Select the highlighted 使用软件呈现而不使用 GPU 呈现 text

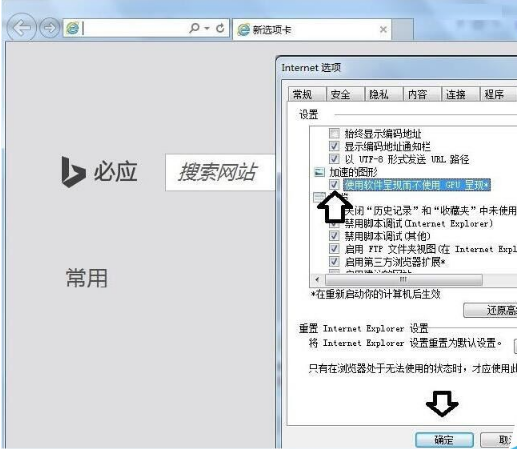click(417, 185)
